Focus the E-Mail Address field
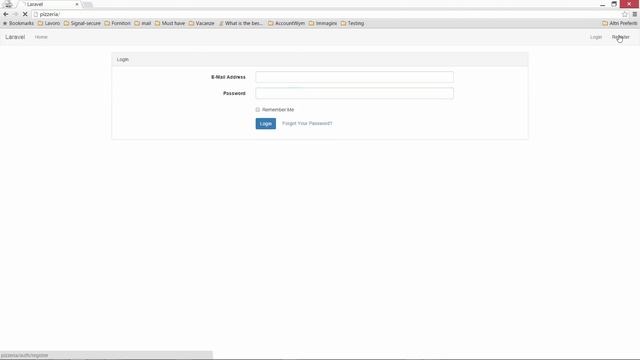Viewport: 640px width, 360px height. tap(354, 77)
